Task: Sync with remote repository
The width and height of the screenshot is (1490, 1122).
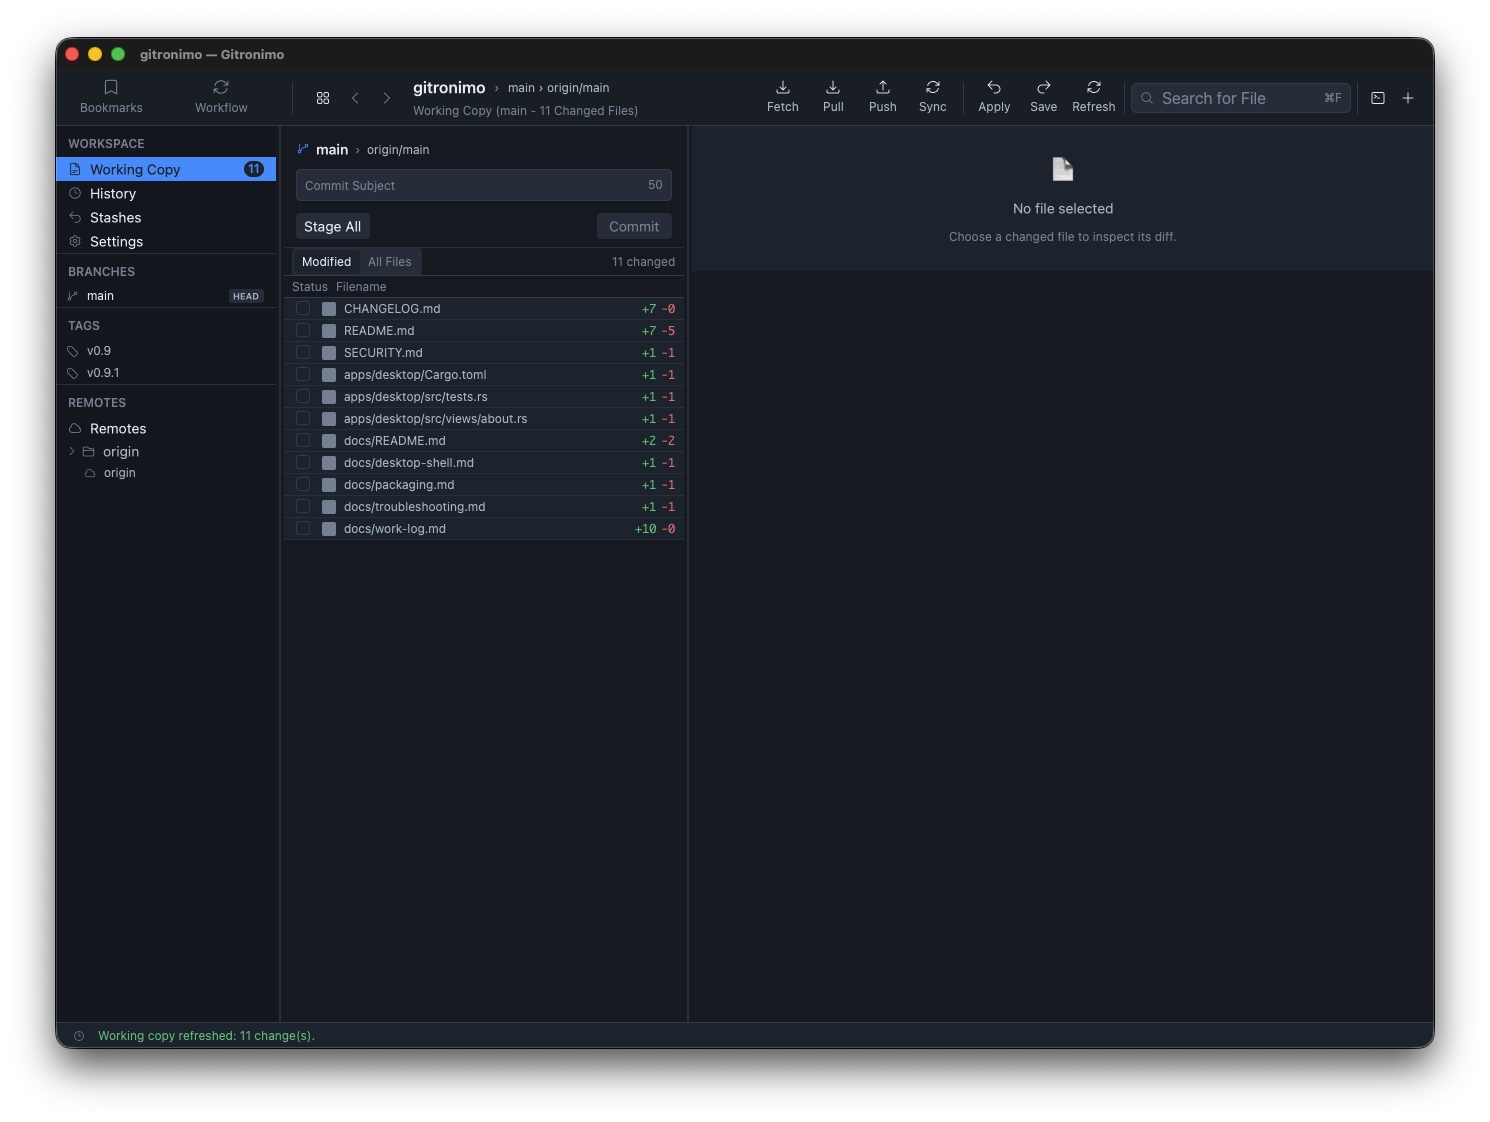Action: pyautogui.click(x=933, y=97)
